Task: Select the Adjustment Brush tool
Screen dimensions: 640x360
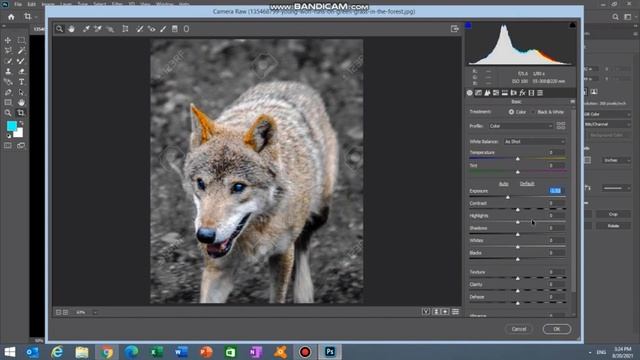Action: pos(163,29)
